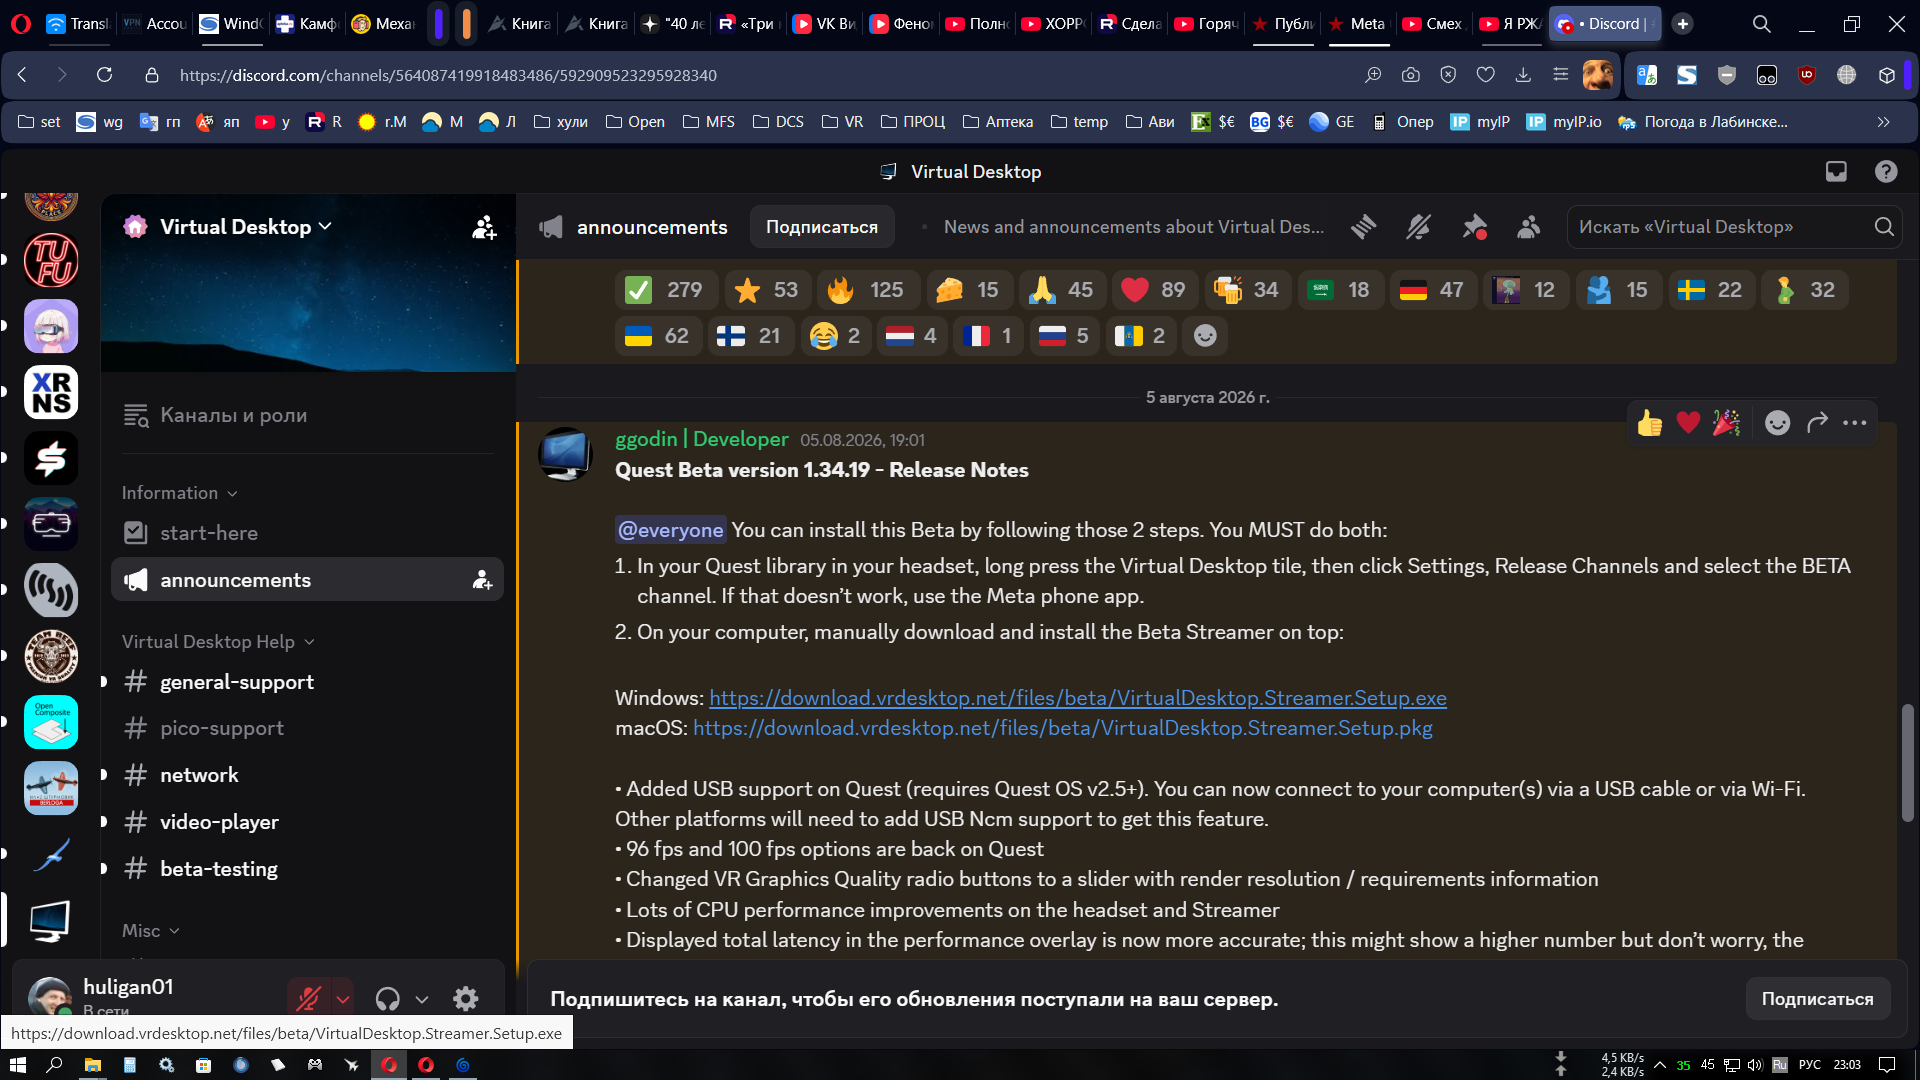Collapse the Virtual Desktop Help category
1920x1080 pixels.
218,642
